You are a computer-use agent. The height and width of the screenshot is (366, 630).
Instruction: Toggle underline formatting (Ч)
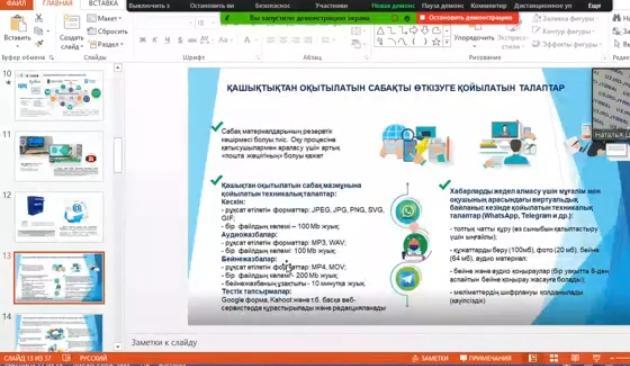click(x=167, y=40)
